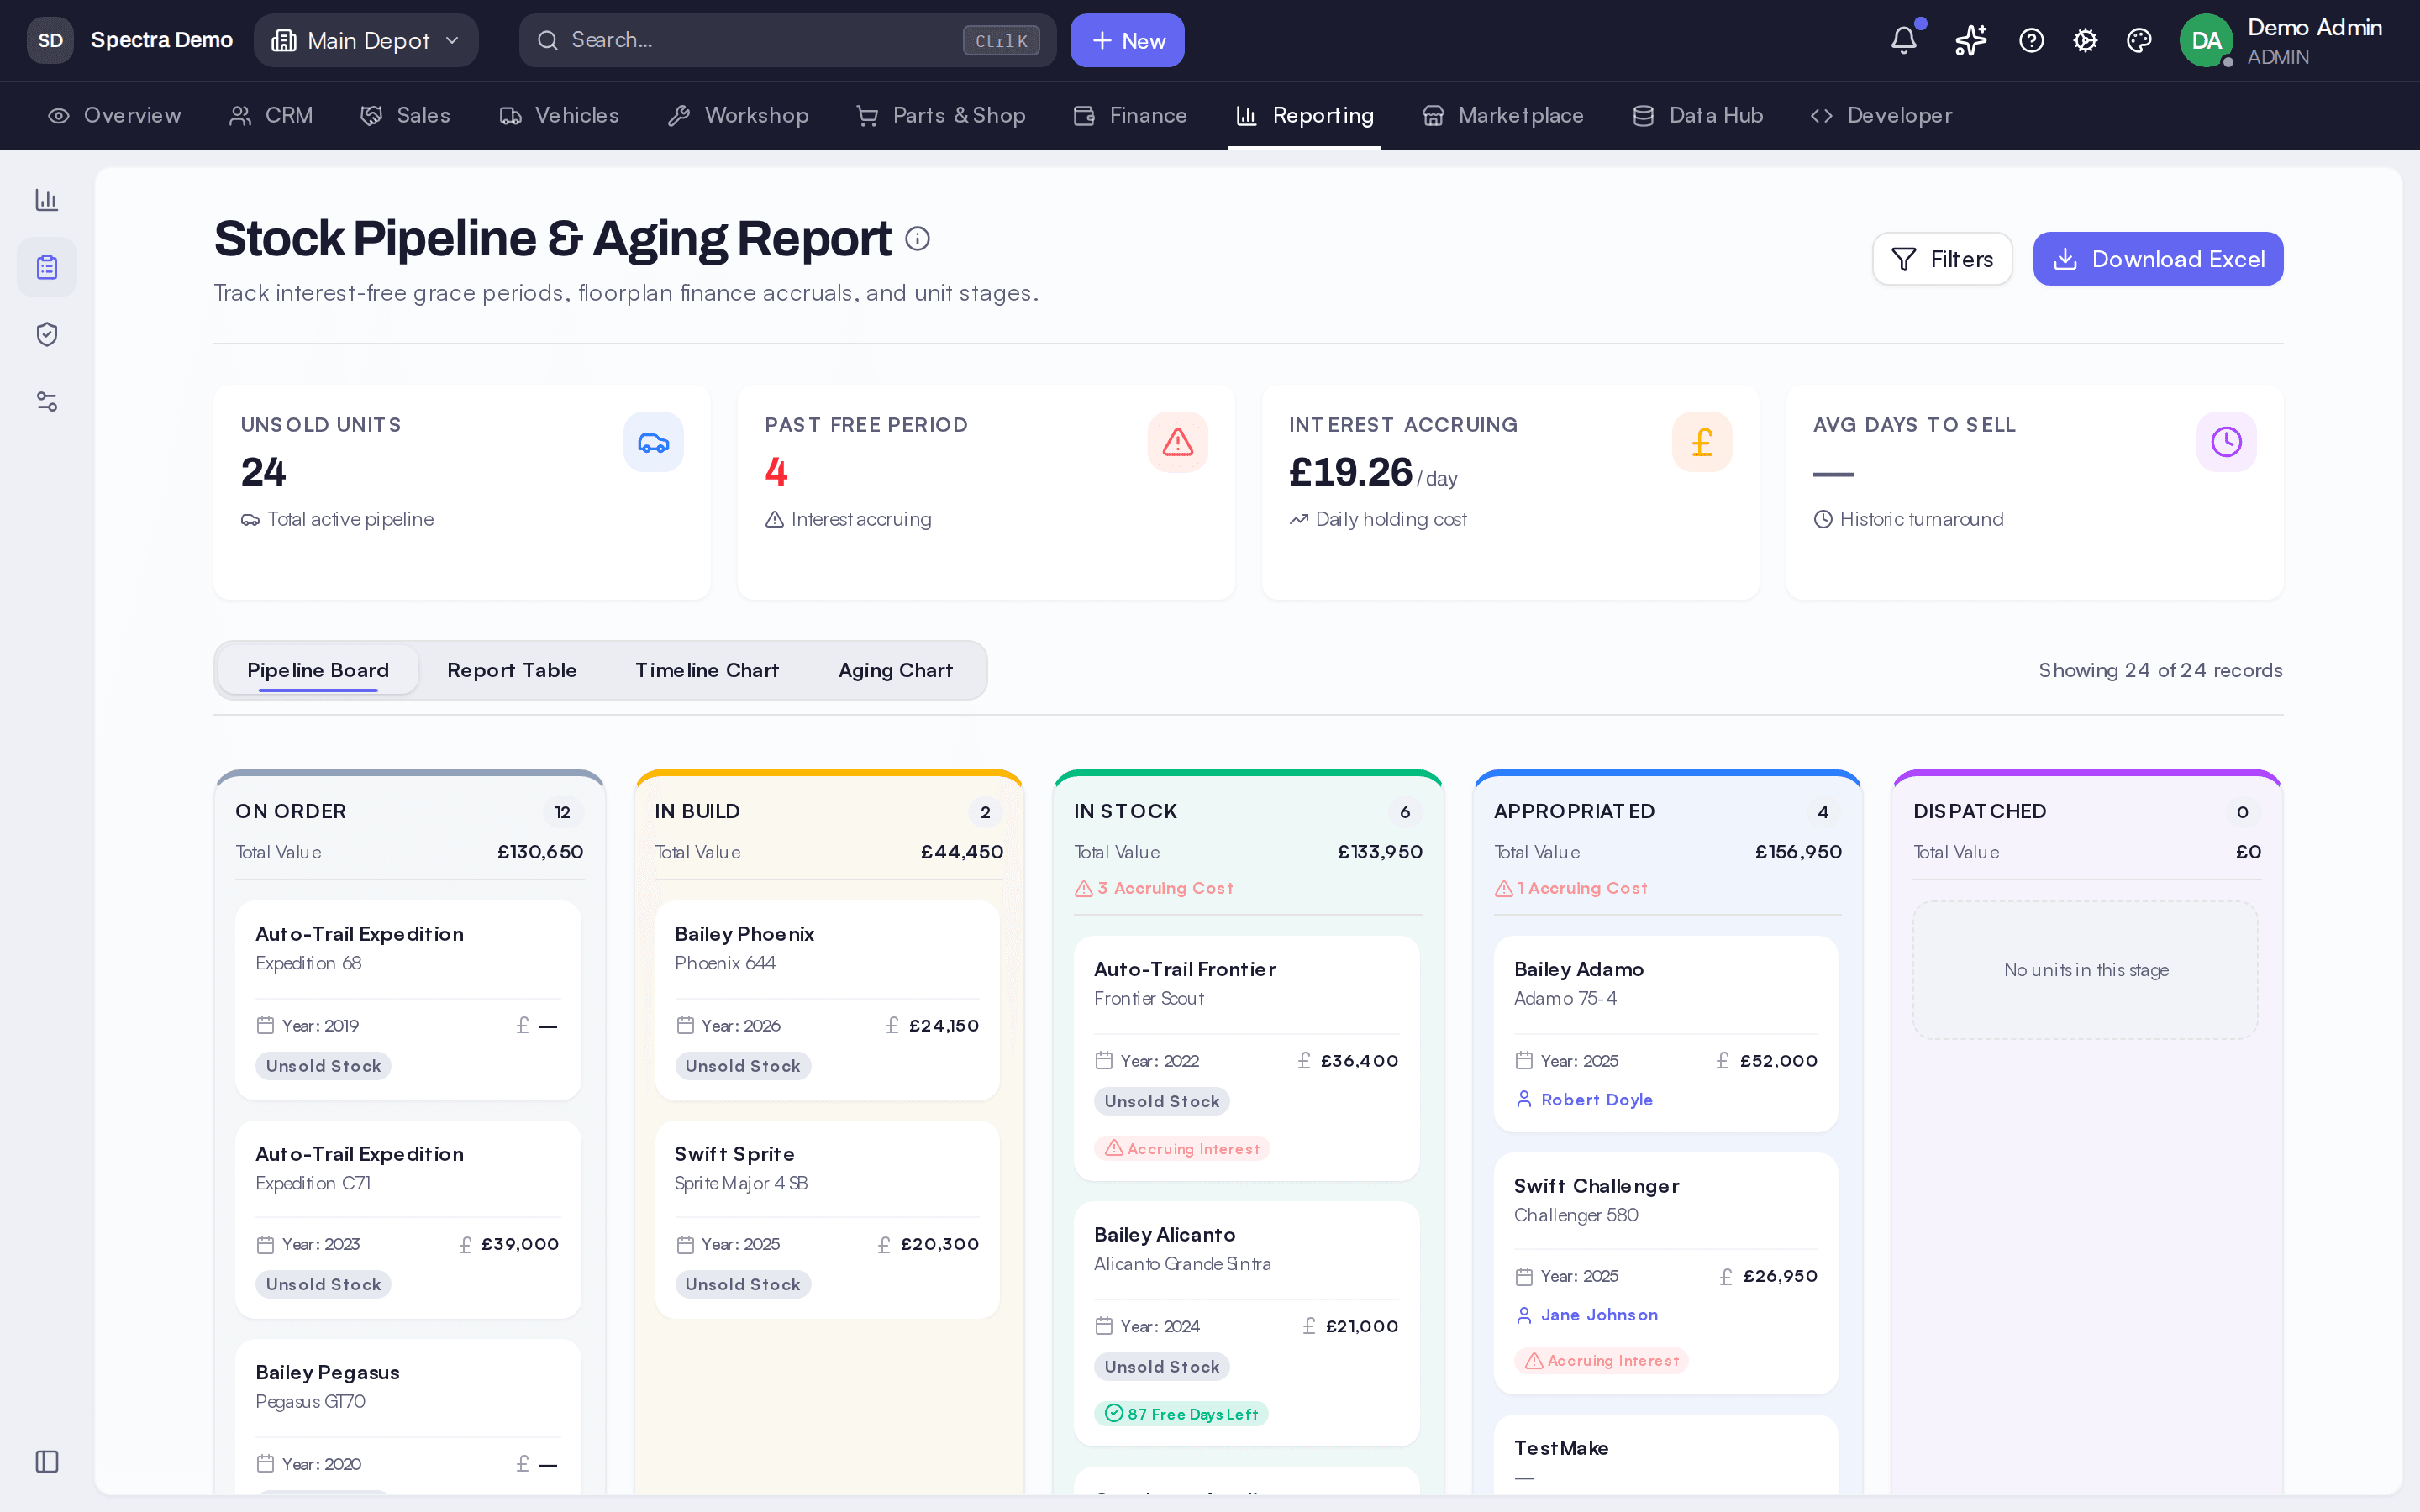The height and width of the screenshot is (1512, 2420).
Task: Select the sidebar shield check icon
Action: coord(47,334)
